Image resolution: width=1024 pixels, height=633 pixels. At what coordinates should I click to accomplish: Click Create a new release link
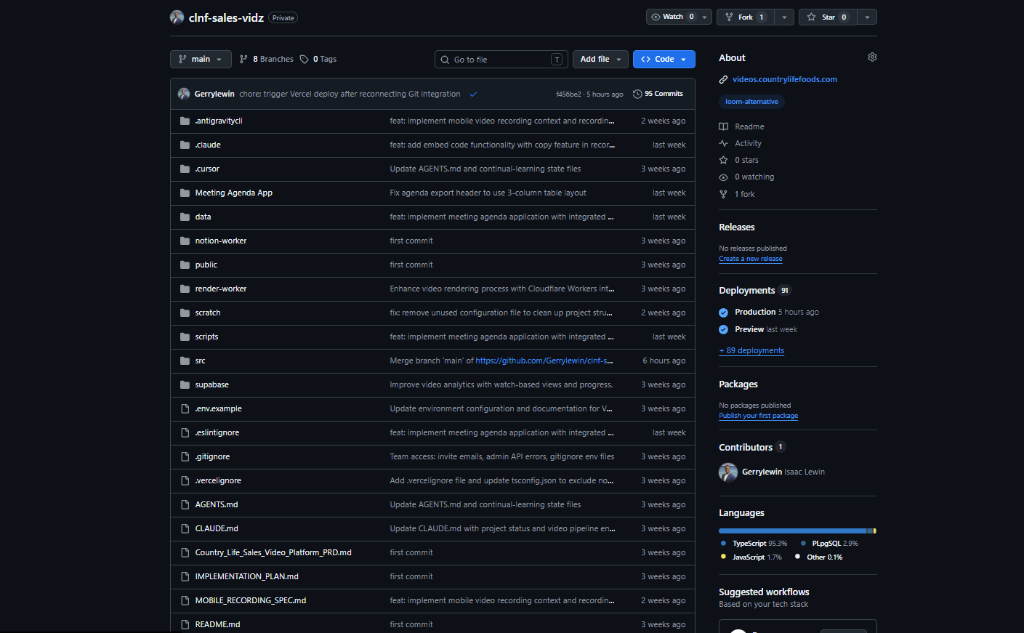click(x=750, y=259)
